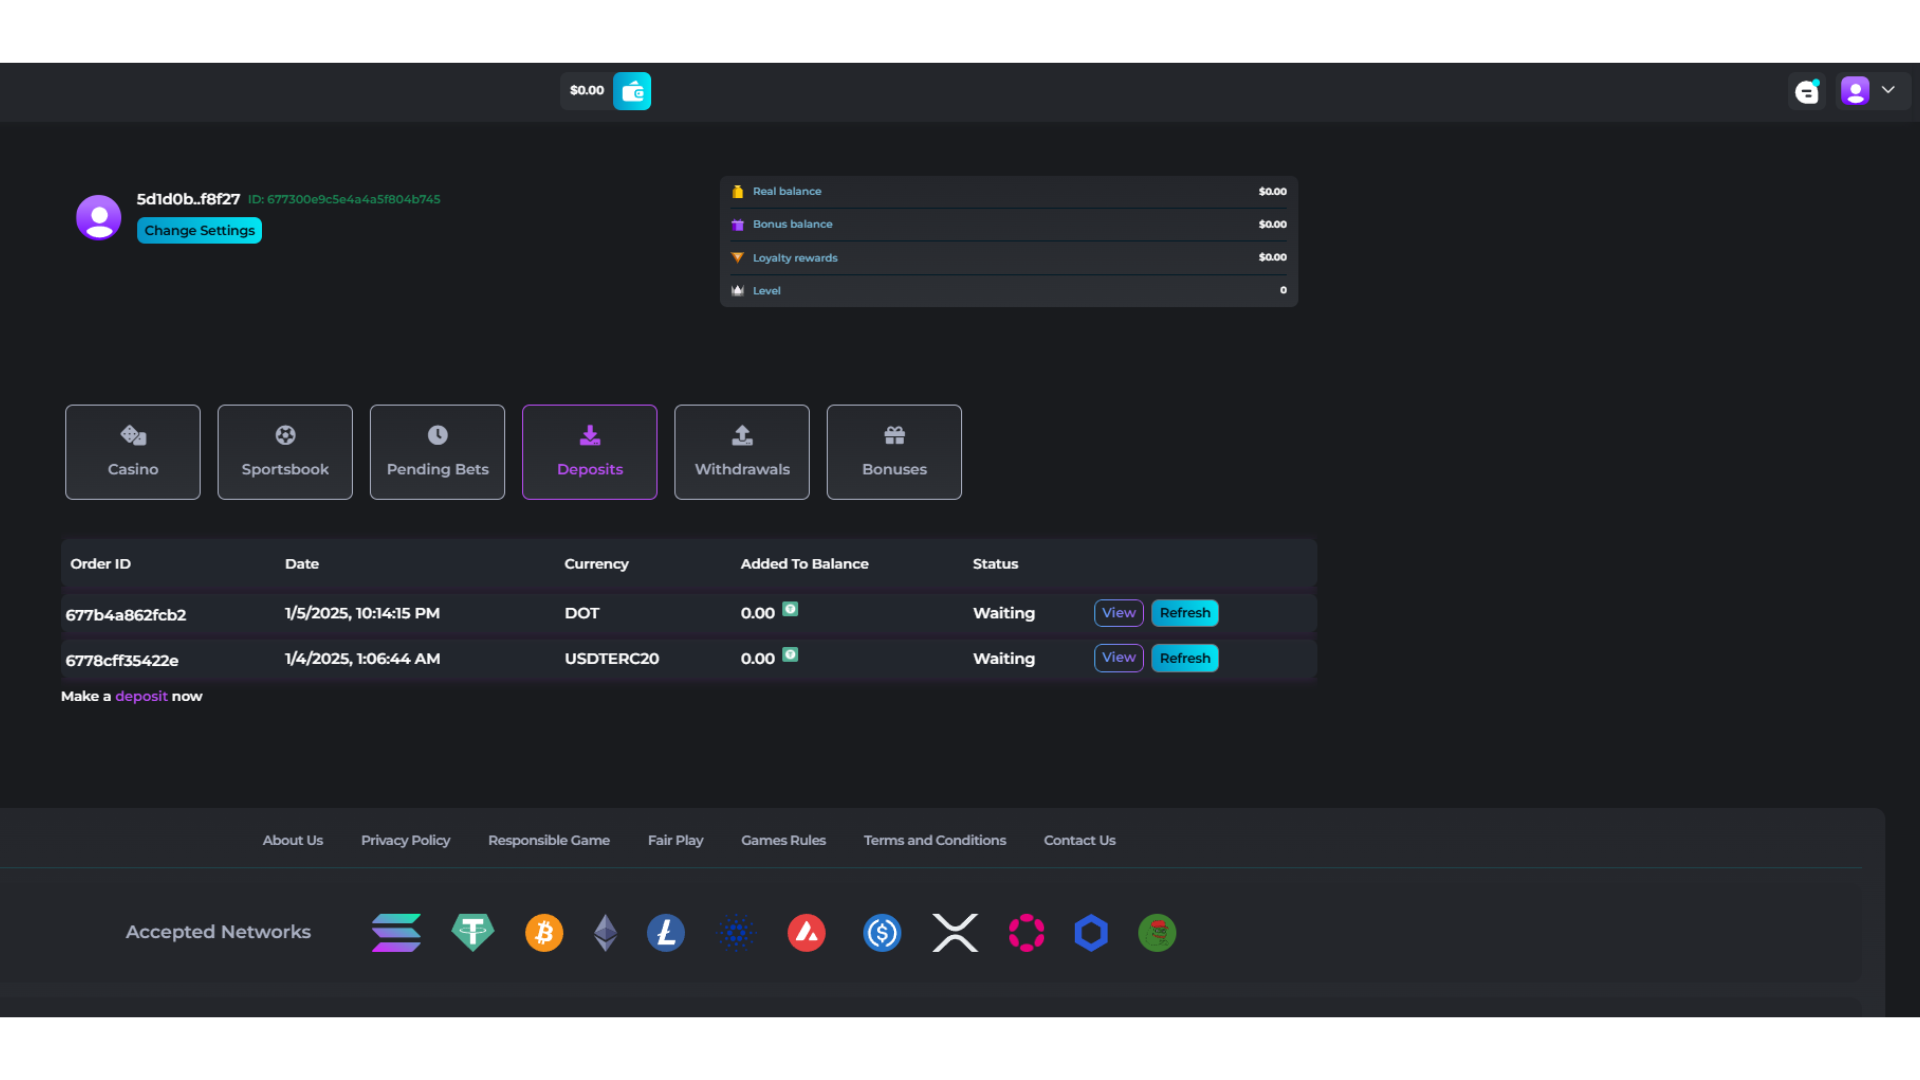Click the purple user avatar in the header

1855,91
